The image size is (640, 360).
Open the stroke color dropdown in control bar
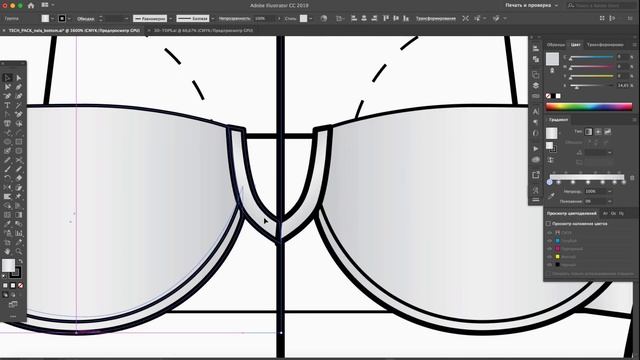tap(69, 18)
